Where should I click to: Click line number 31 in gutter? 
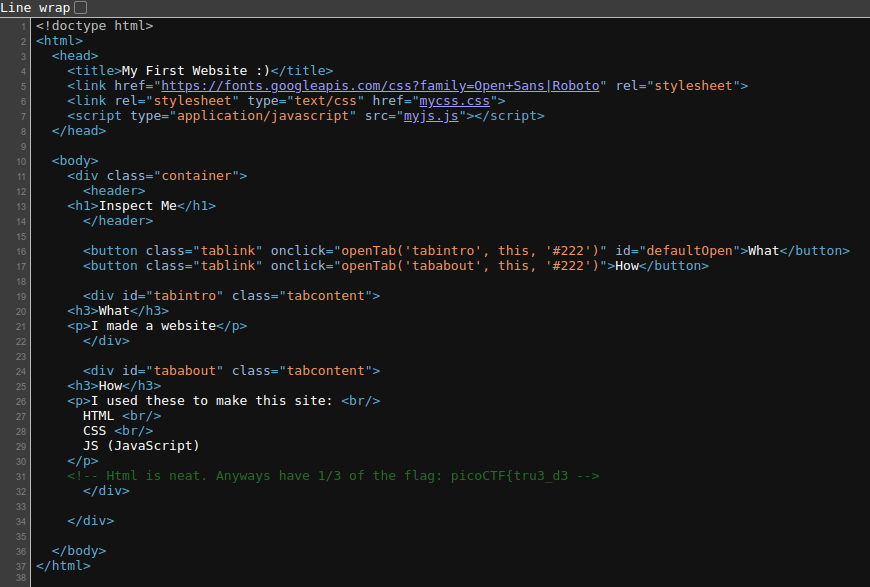[21, 477]
